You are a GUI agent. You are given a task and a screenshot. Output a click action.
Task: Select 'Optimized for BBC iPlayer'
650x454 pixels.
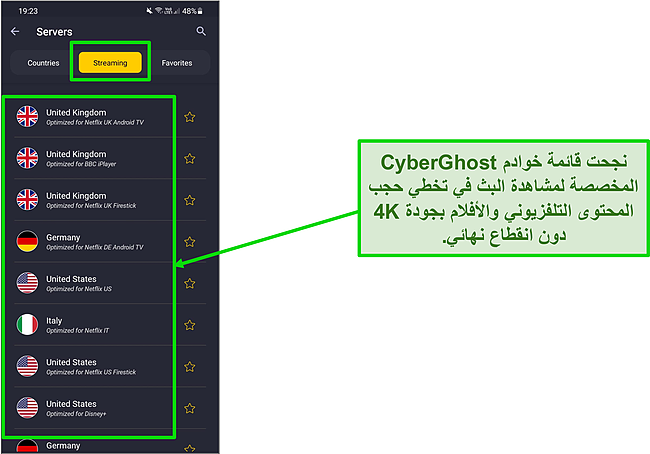[81, 164]
